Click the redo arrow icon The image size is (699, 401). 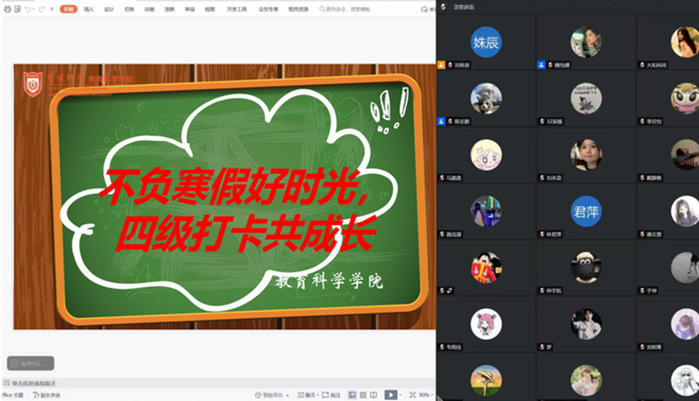tap(41, 8)
